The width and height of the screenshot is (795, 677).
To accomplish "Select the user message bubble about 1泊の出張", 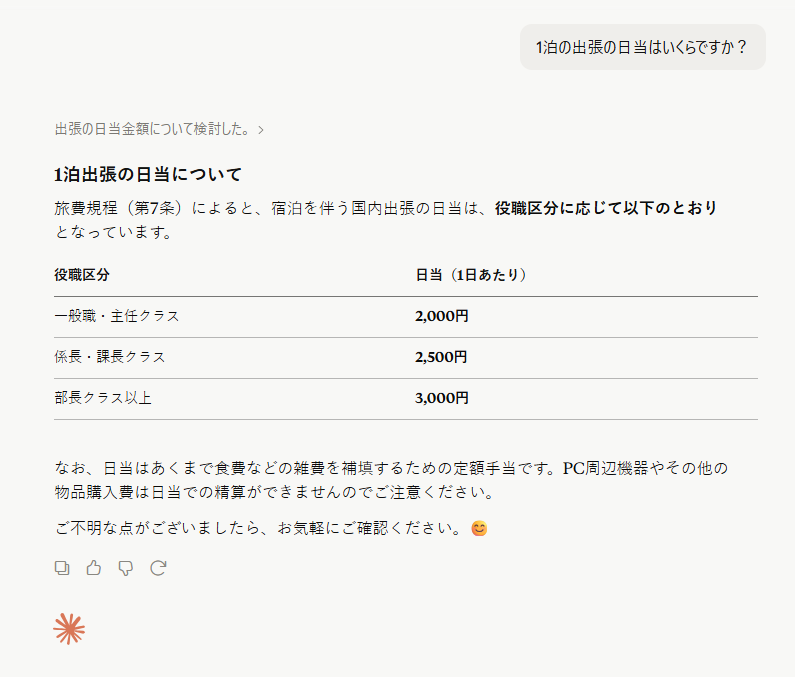I will [x=642, y=47].
